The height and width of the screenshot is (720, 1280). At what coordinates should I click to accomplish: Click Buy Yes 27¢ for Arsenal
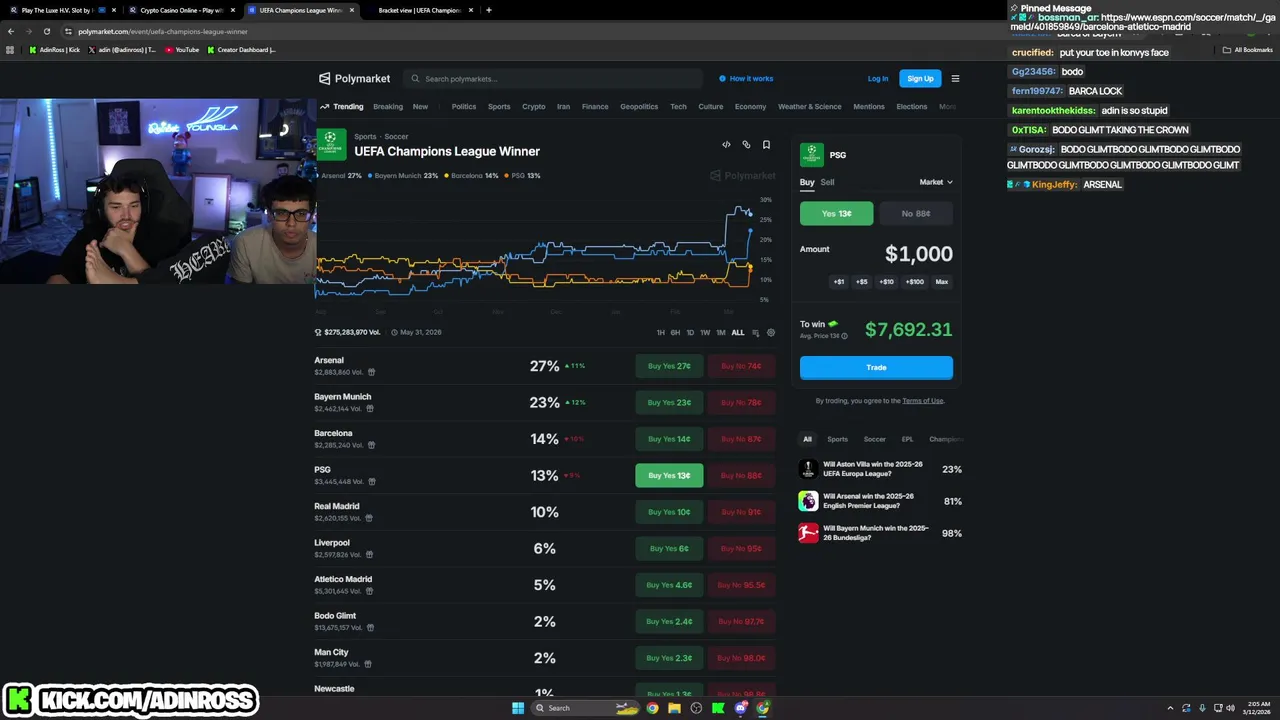click(x=669, y=366)
